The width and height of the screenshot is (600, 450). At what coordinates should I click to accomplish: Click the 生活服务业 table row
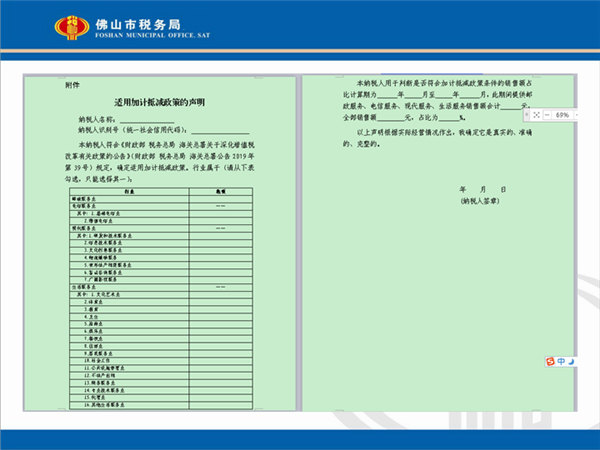pos(161,287)
